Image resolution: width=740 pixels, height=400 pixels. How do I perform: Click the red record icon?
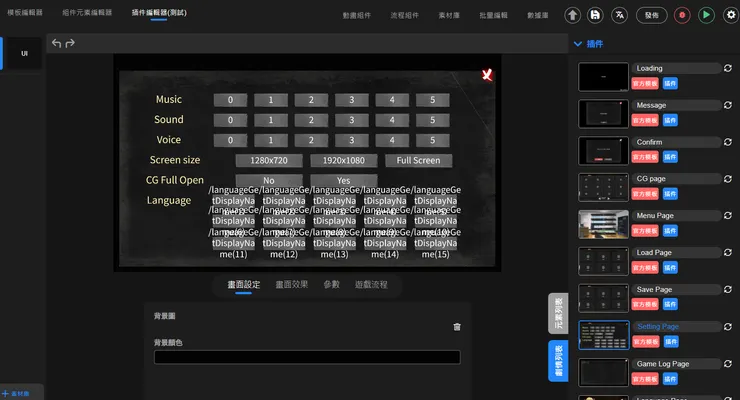point(682,15)
